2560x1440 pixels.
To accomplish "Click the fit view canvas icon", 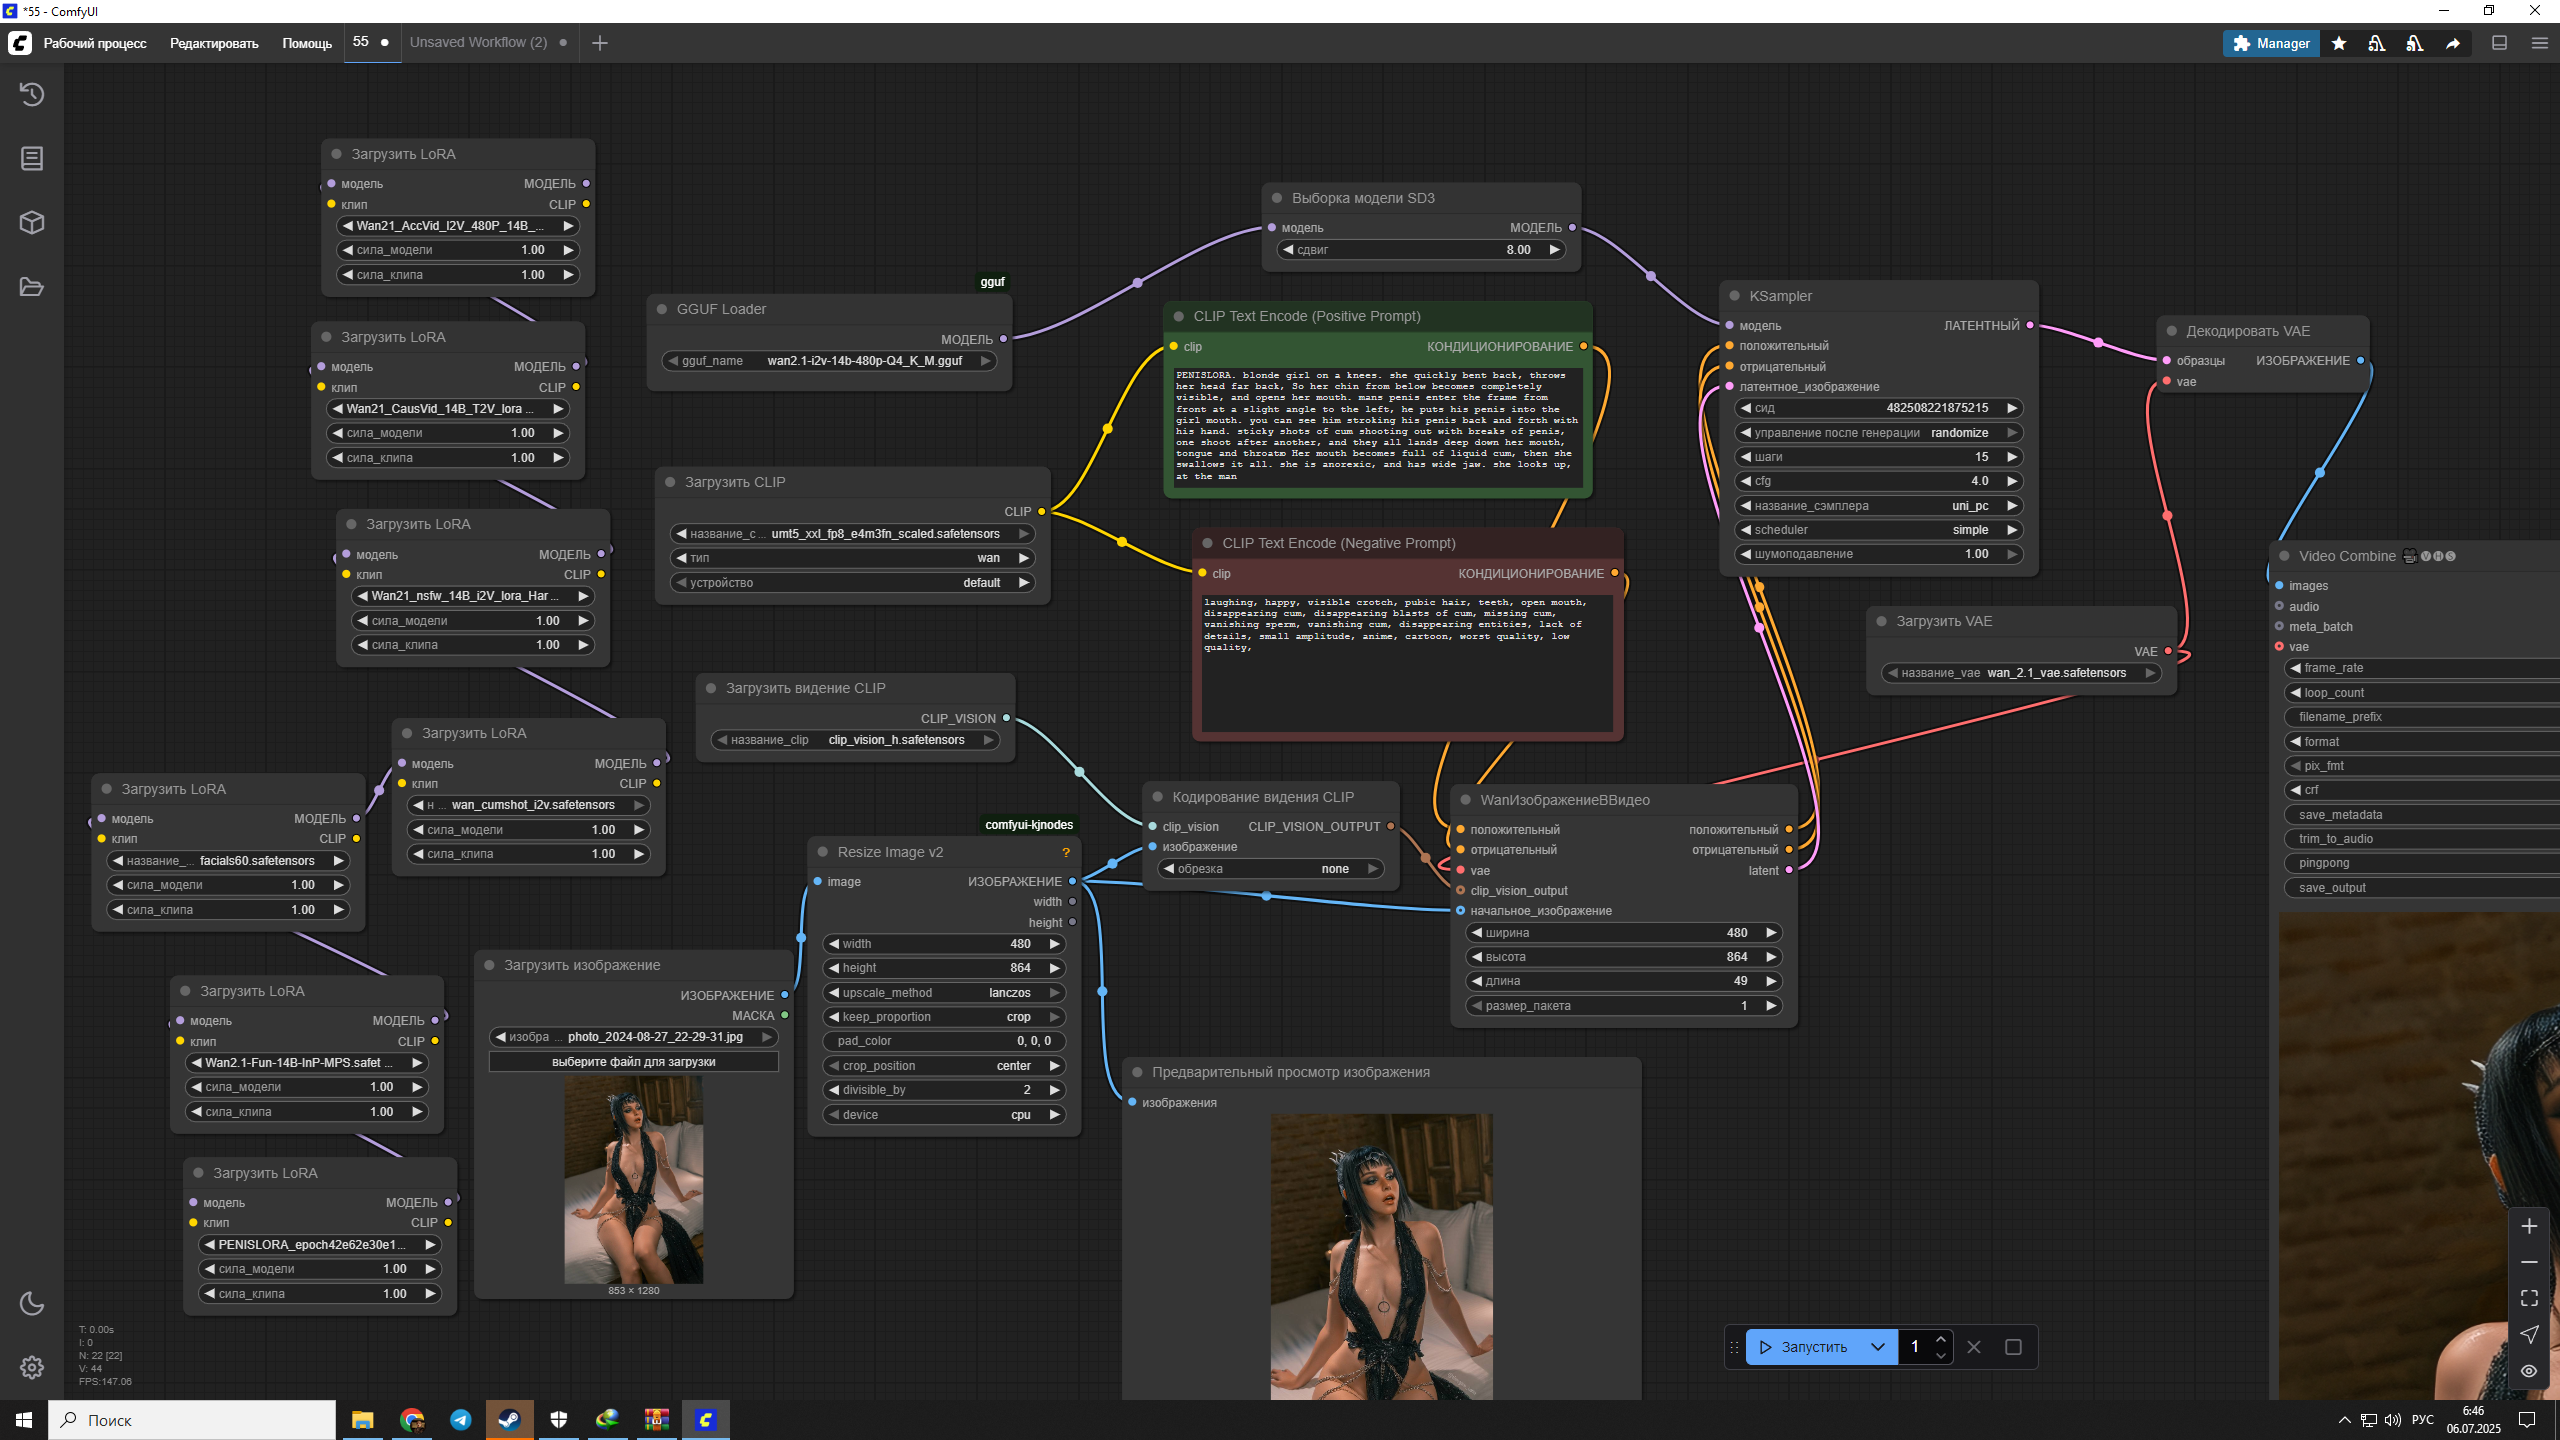I will (x=2529, y=1298).
